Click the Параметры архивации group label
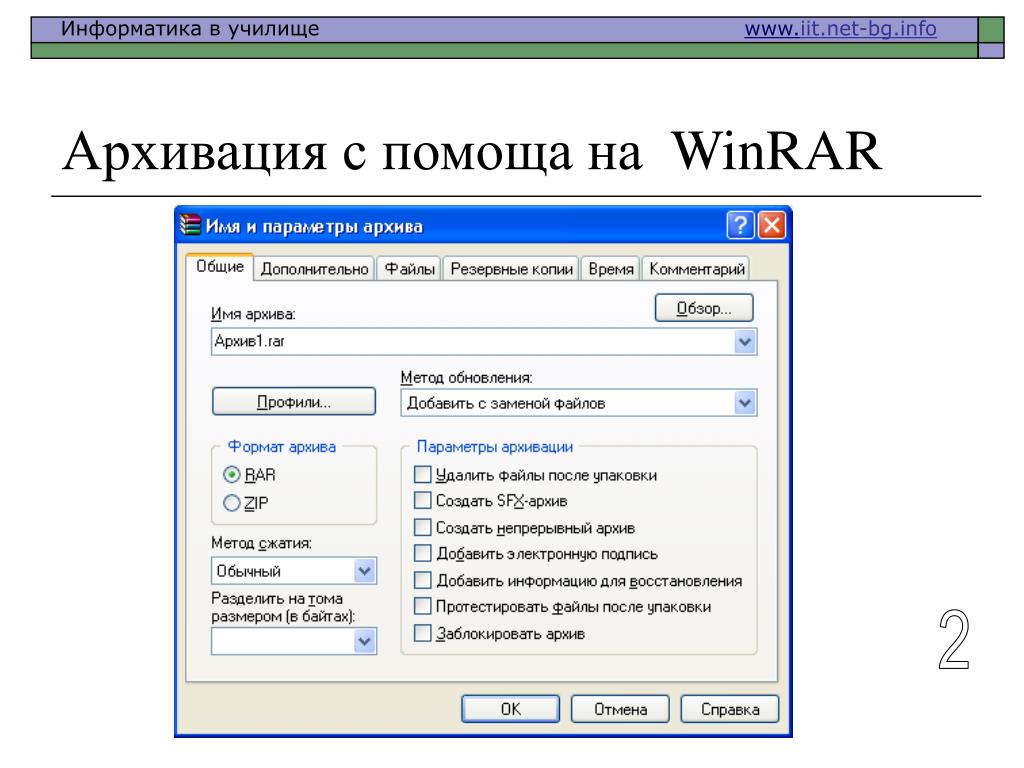 [x=494, y=447]
